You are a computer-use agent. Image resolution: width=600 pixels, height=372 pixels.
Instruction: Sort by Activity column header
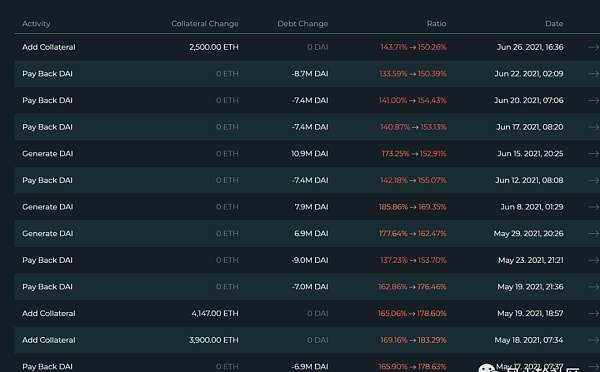[x=36, y=24]
